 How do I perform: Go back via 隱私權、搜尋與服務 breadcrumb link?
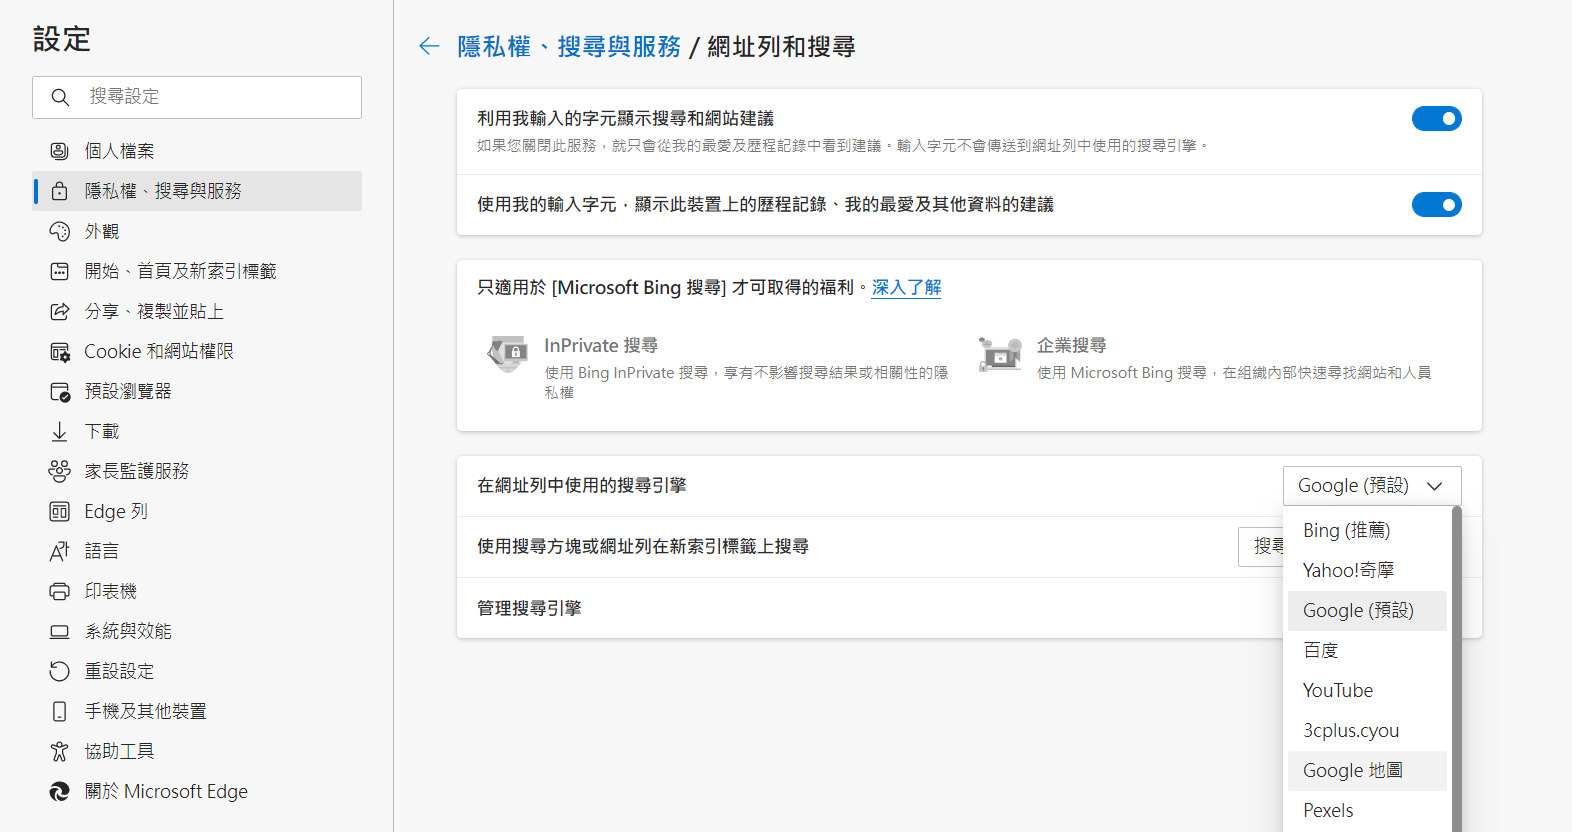pyautogui.click(x=569, y=47)
